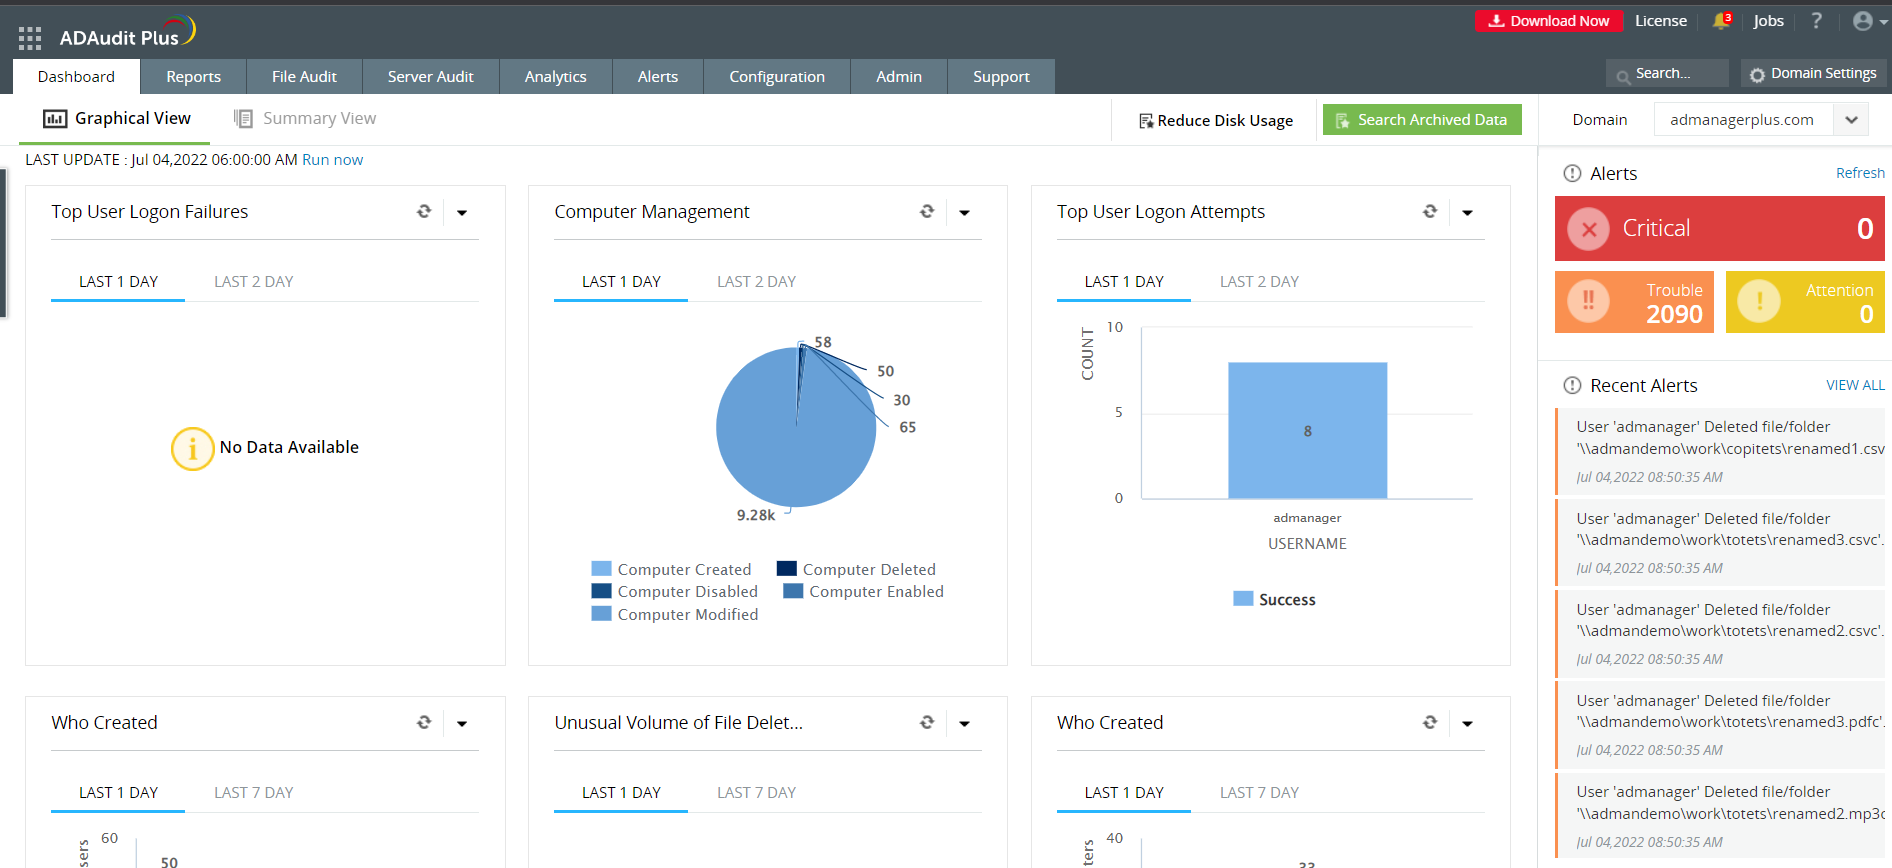Click VIEW ALL recent alerts link
Screen dimensions: 1892x868
click(x=1855, y=386)
